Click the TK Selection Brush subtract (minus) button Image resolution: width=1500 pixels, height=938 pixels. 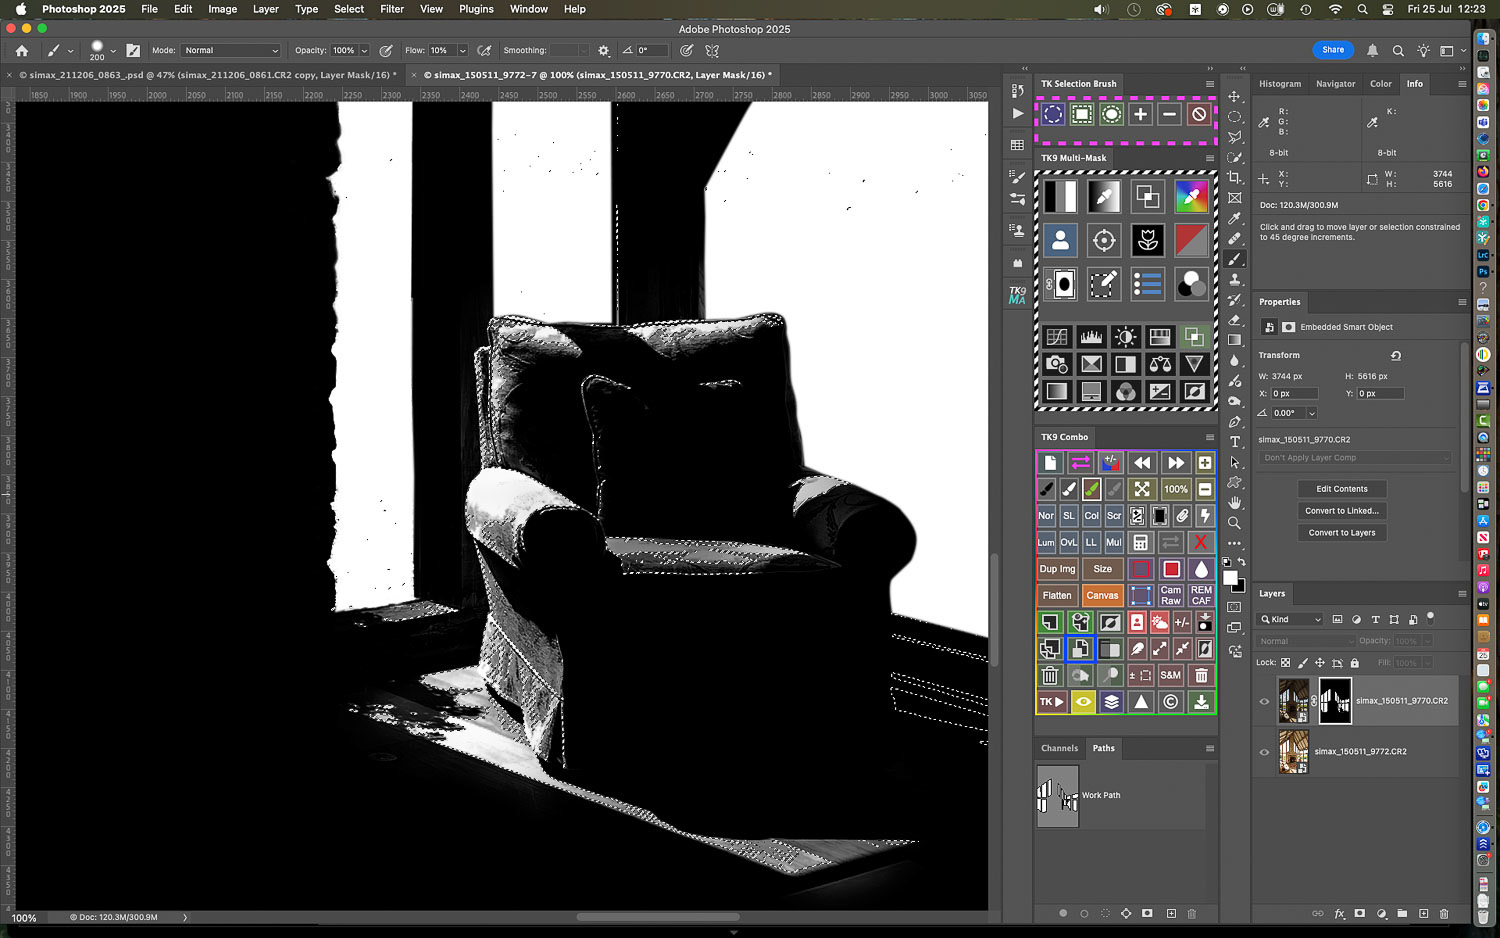pyautogui.click(x=1169, y=114)
